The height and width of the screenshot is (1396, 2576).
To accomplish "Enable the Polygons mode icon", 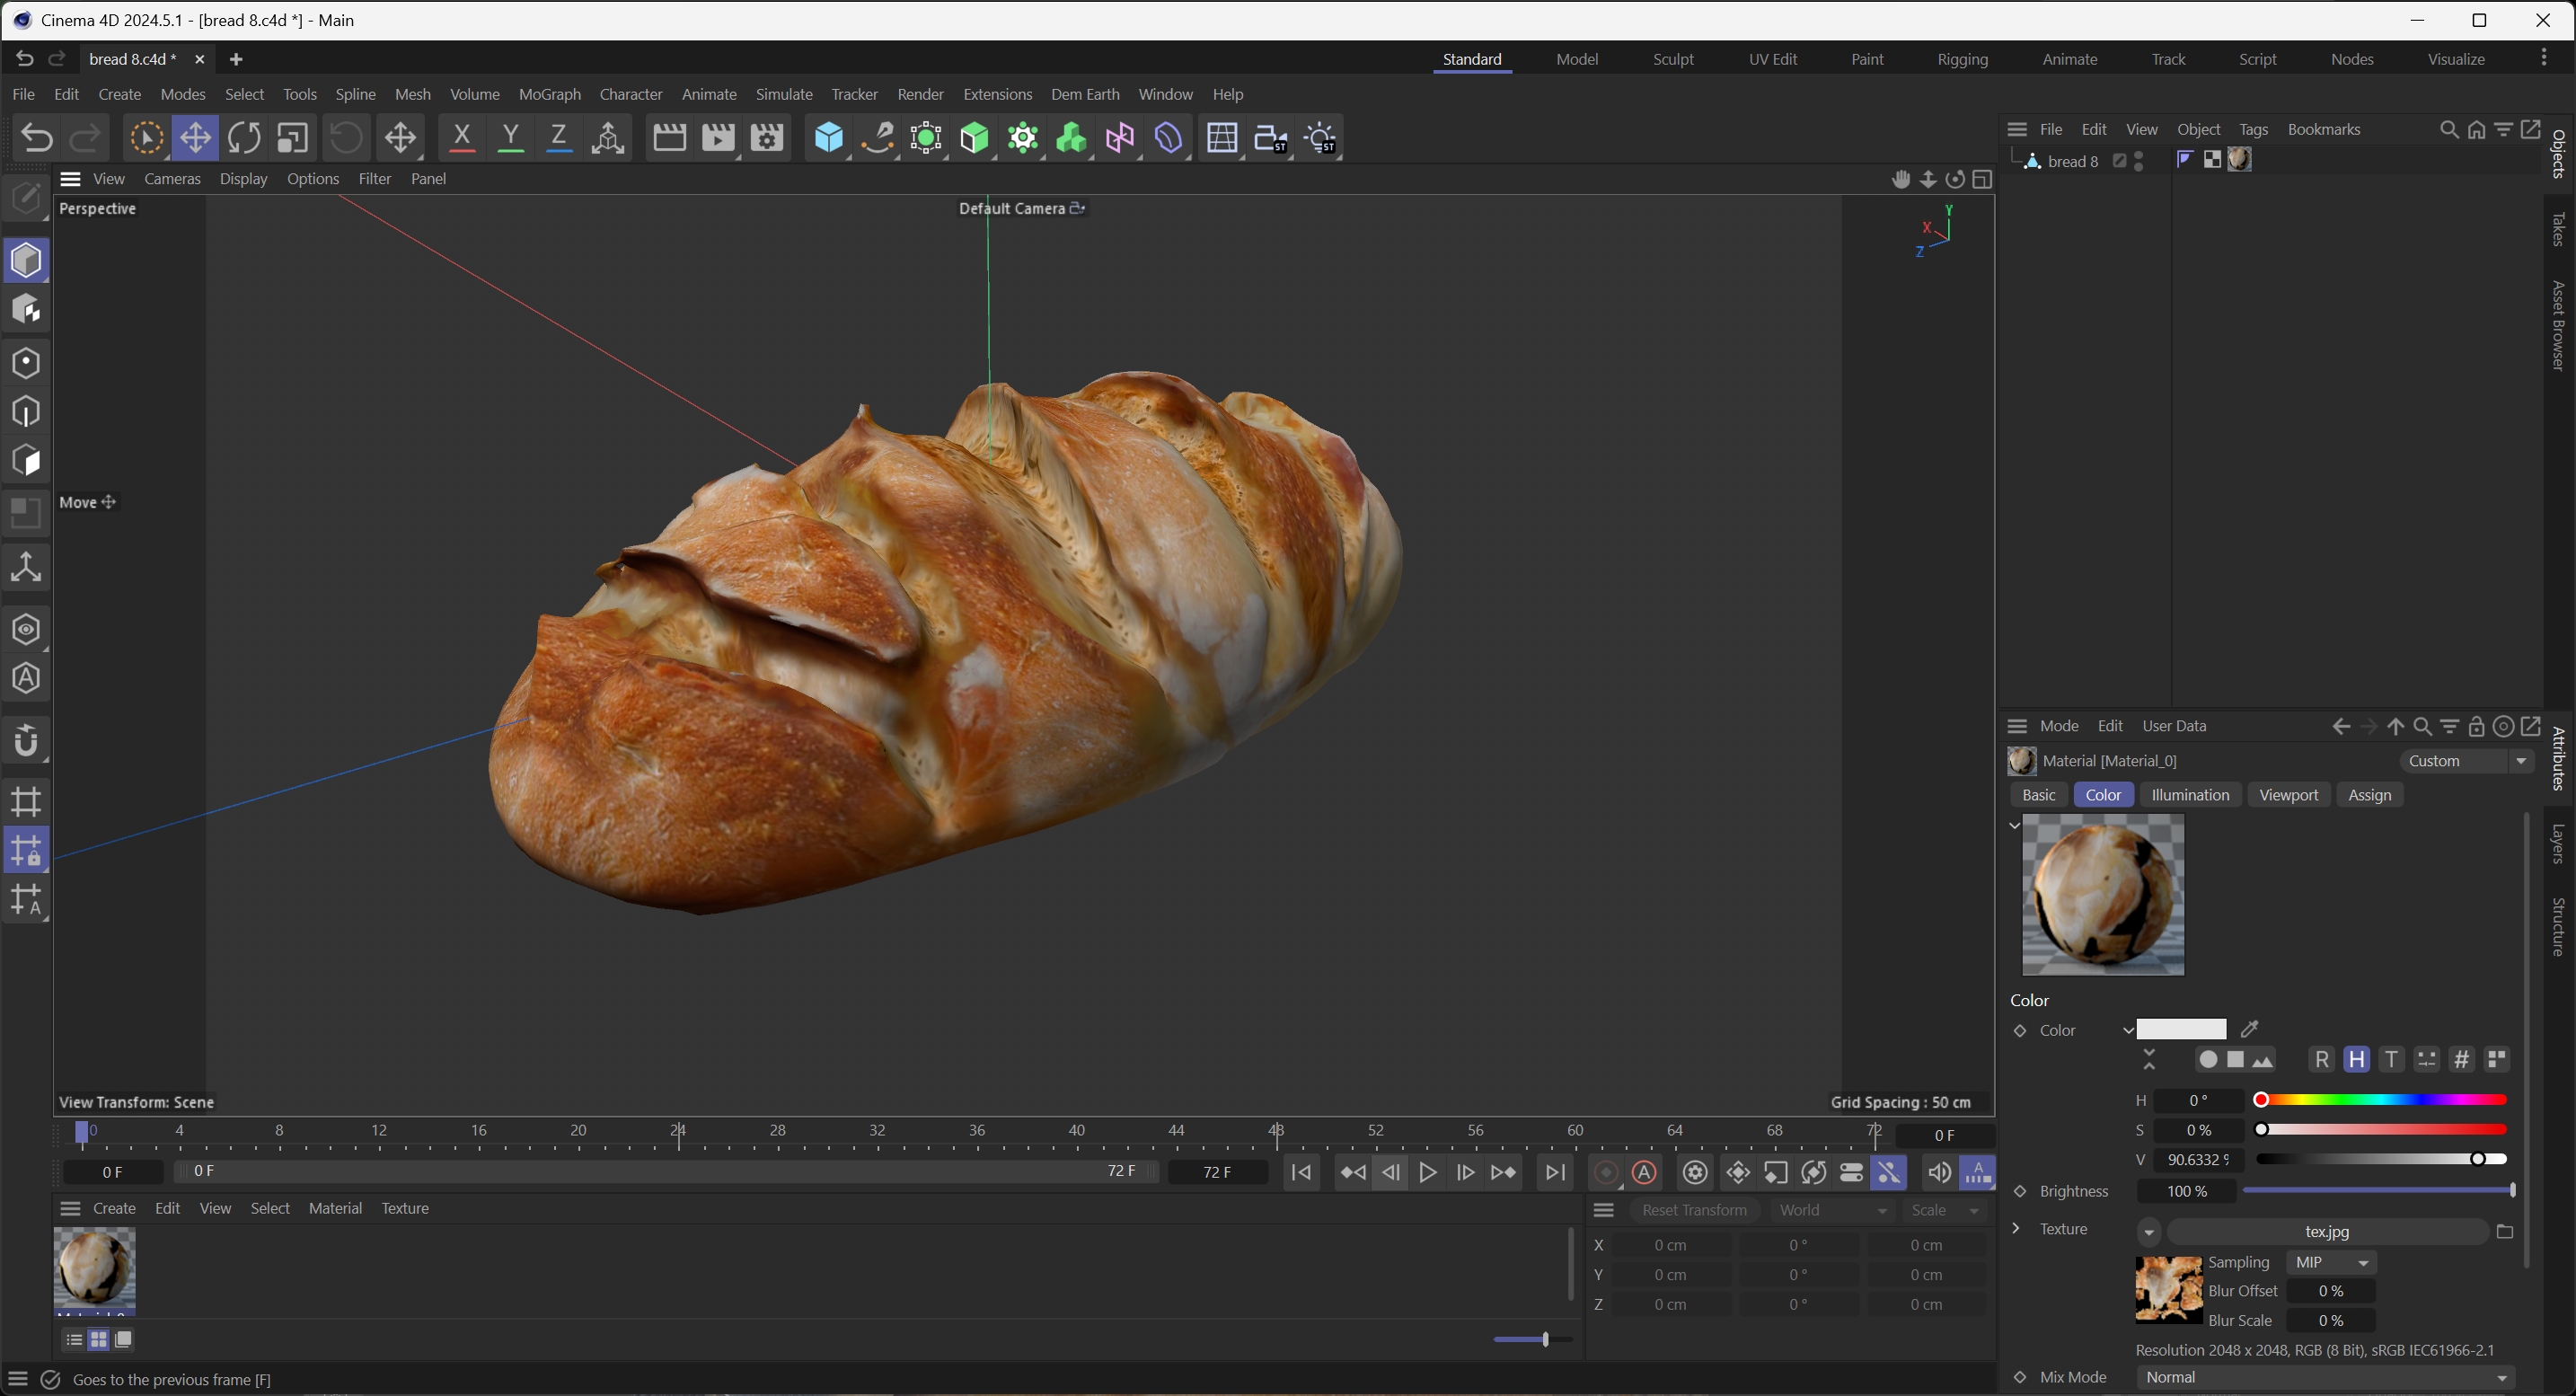I will 26,461.
